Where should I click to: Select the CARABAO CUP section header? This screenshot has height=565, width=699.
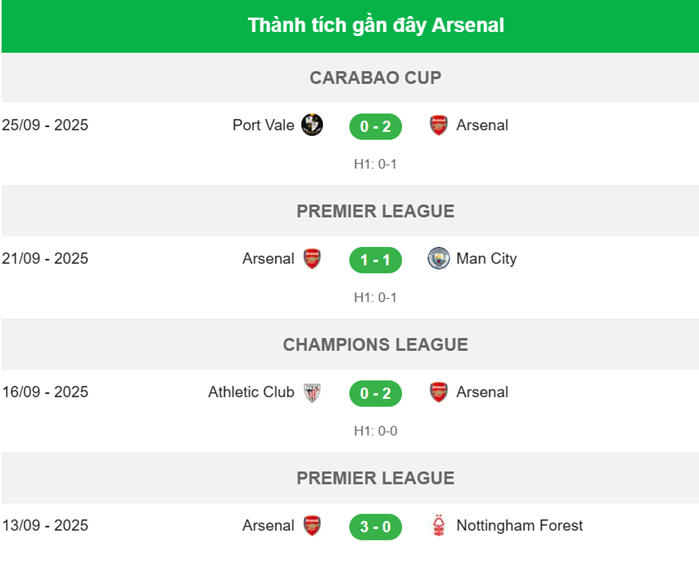[375, 78]
